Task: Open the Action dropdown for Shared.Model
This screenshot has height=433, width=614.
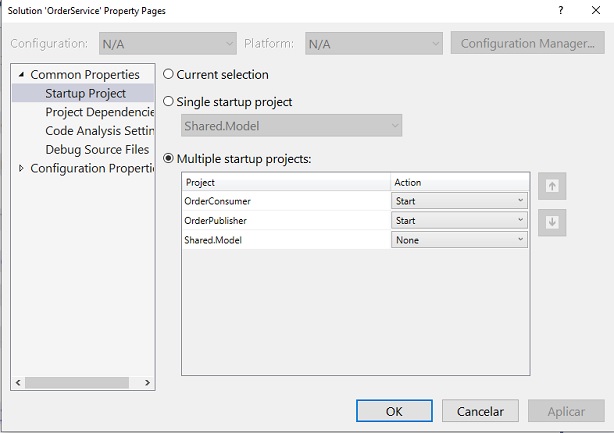Action: coord(459,240)
